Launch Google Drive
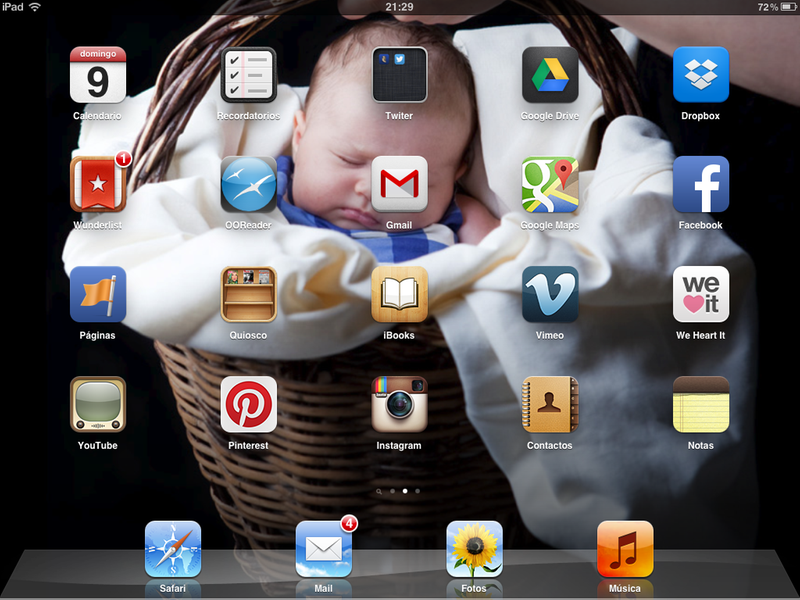Image resolution: width=800 pixels, height=600 pixels. click(x=550, y=75)
